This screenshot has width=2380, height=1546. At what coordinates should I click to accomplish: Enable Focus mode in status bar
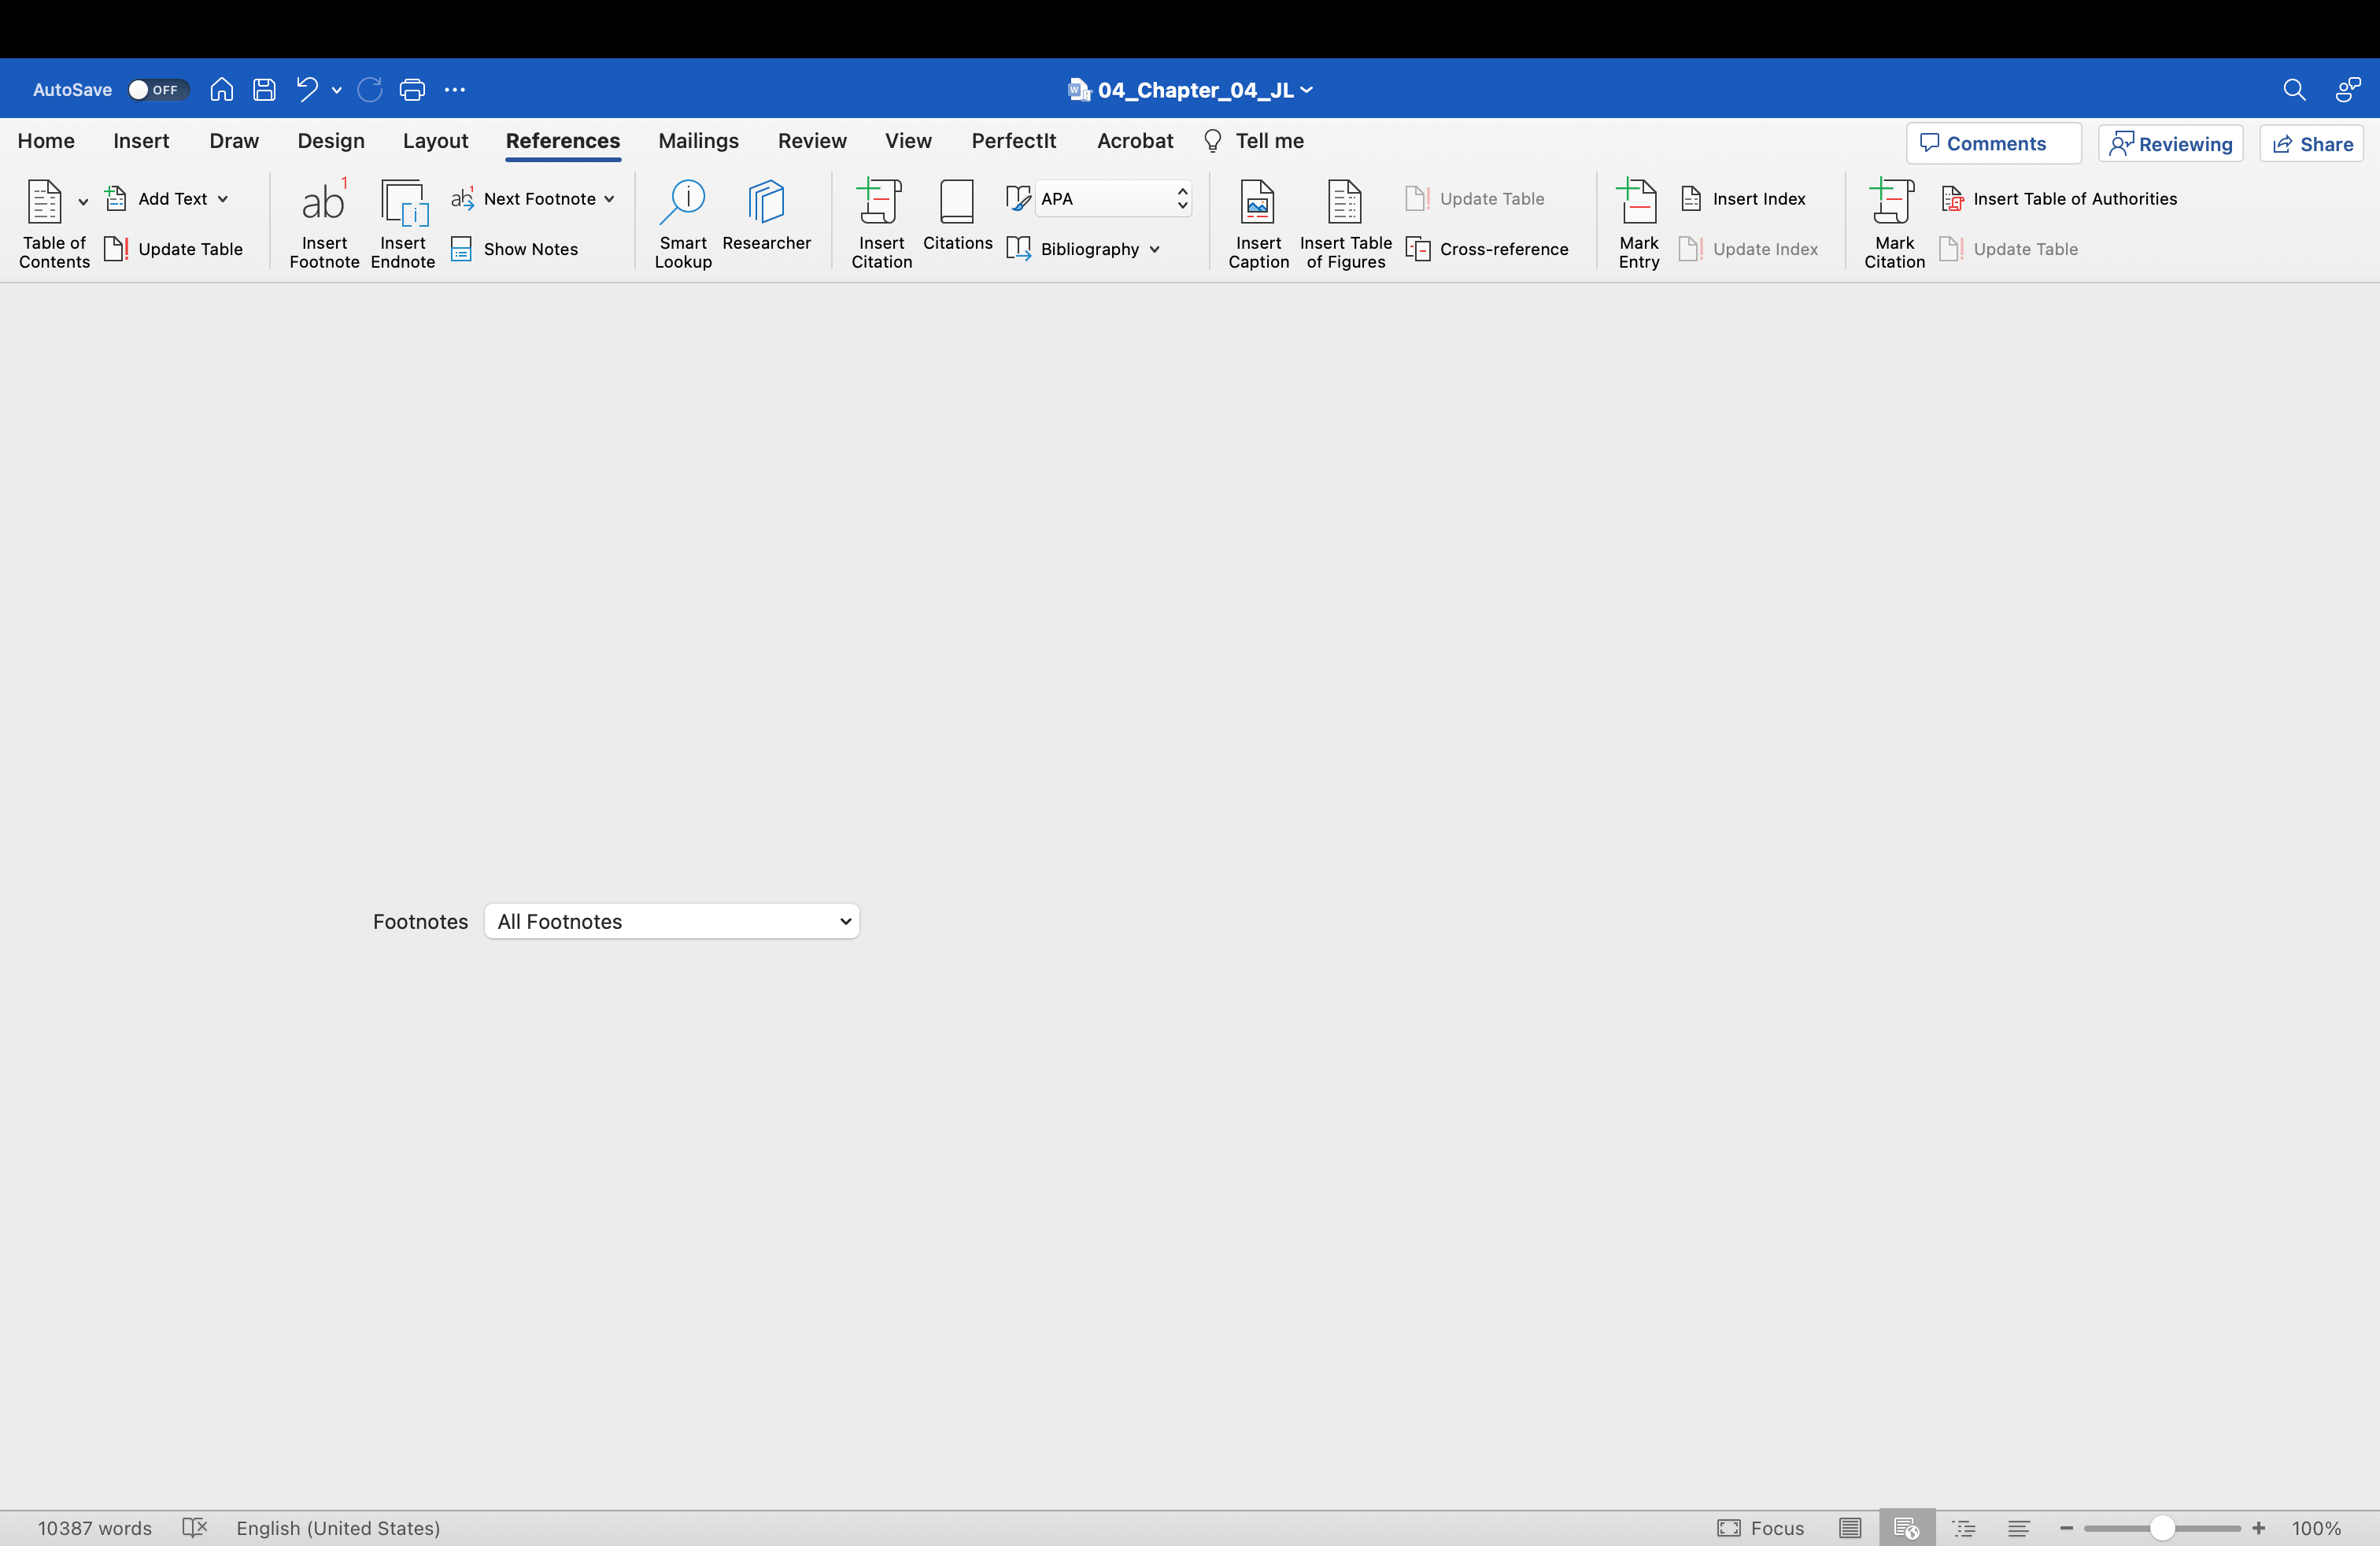coord(1761,1527)
